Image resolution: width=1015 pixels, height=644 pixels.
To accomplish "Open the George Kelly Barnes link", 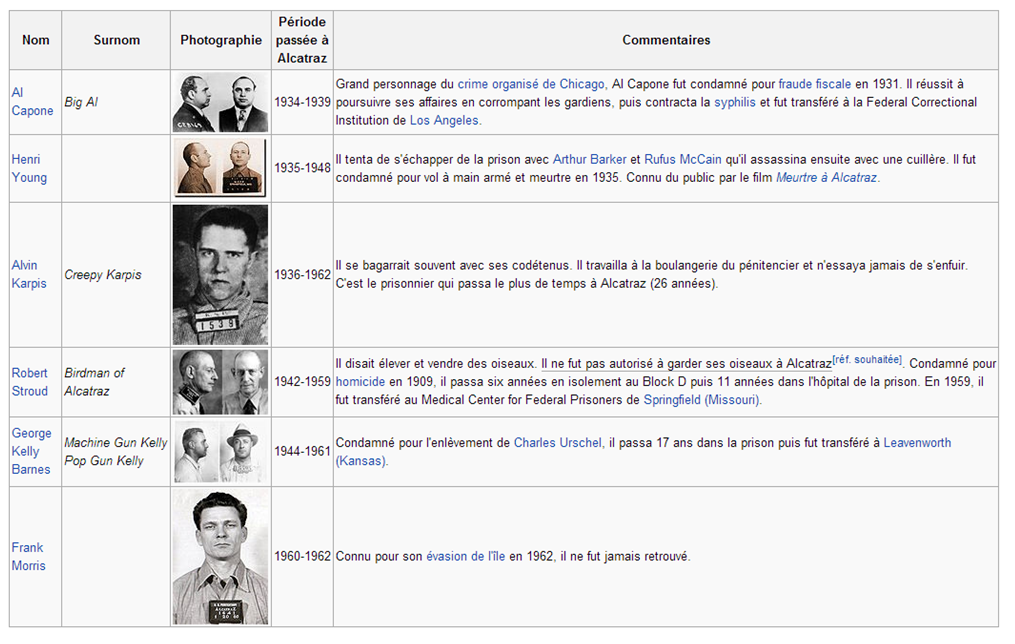I will [x=31, y=451].
